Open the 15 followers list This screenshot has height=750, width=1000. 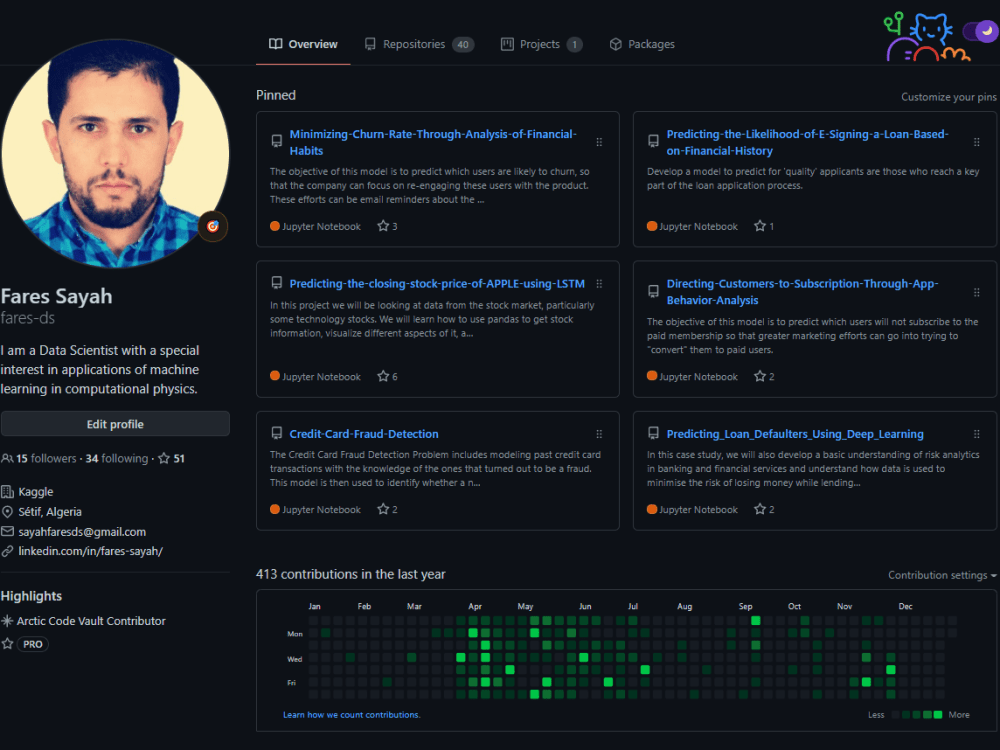(x=39, y=459)
